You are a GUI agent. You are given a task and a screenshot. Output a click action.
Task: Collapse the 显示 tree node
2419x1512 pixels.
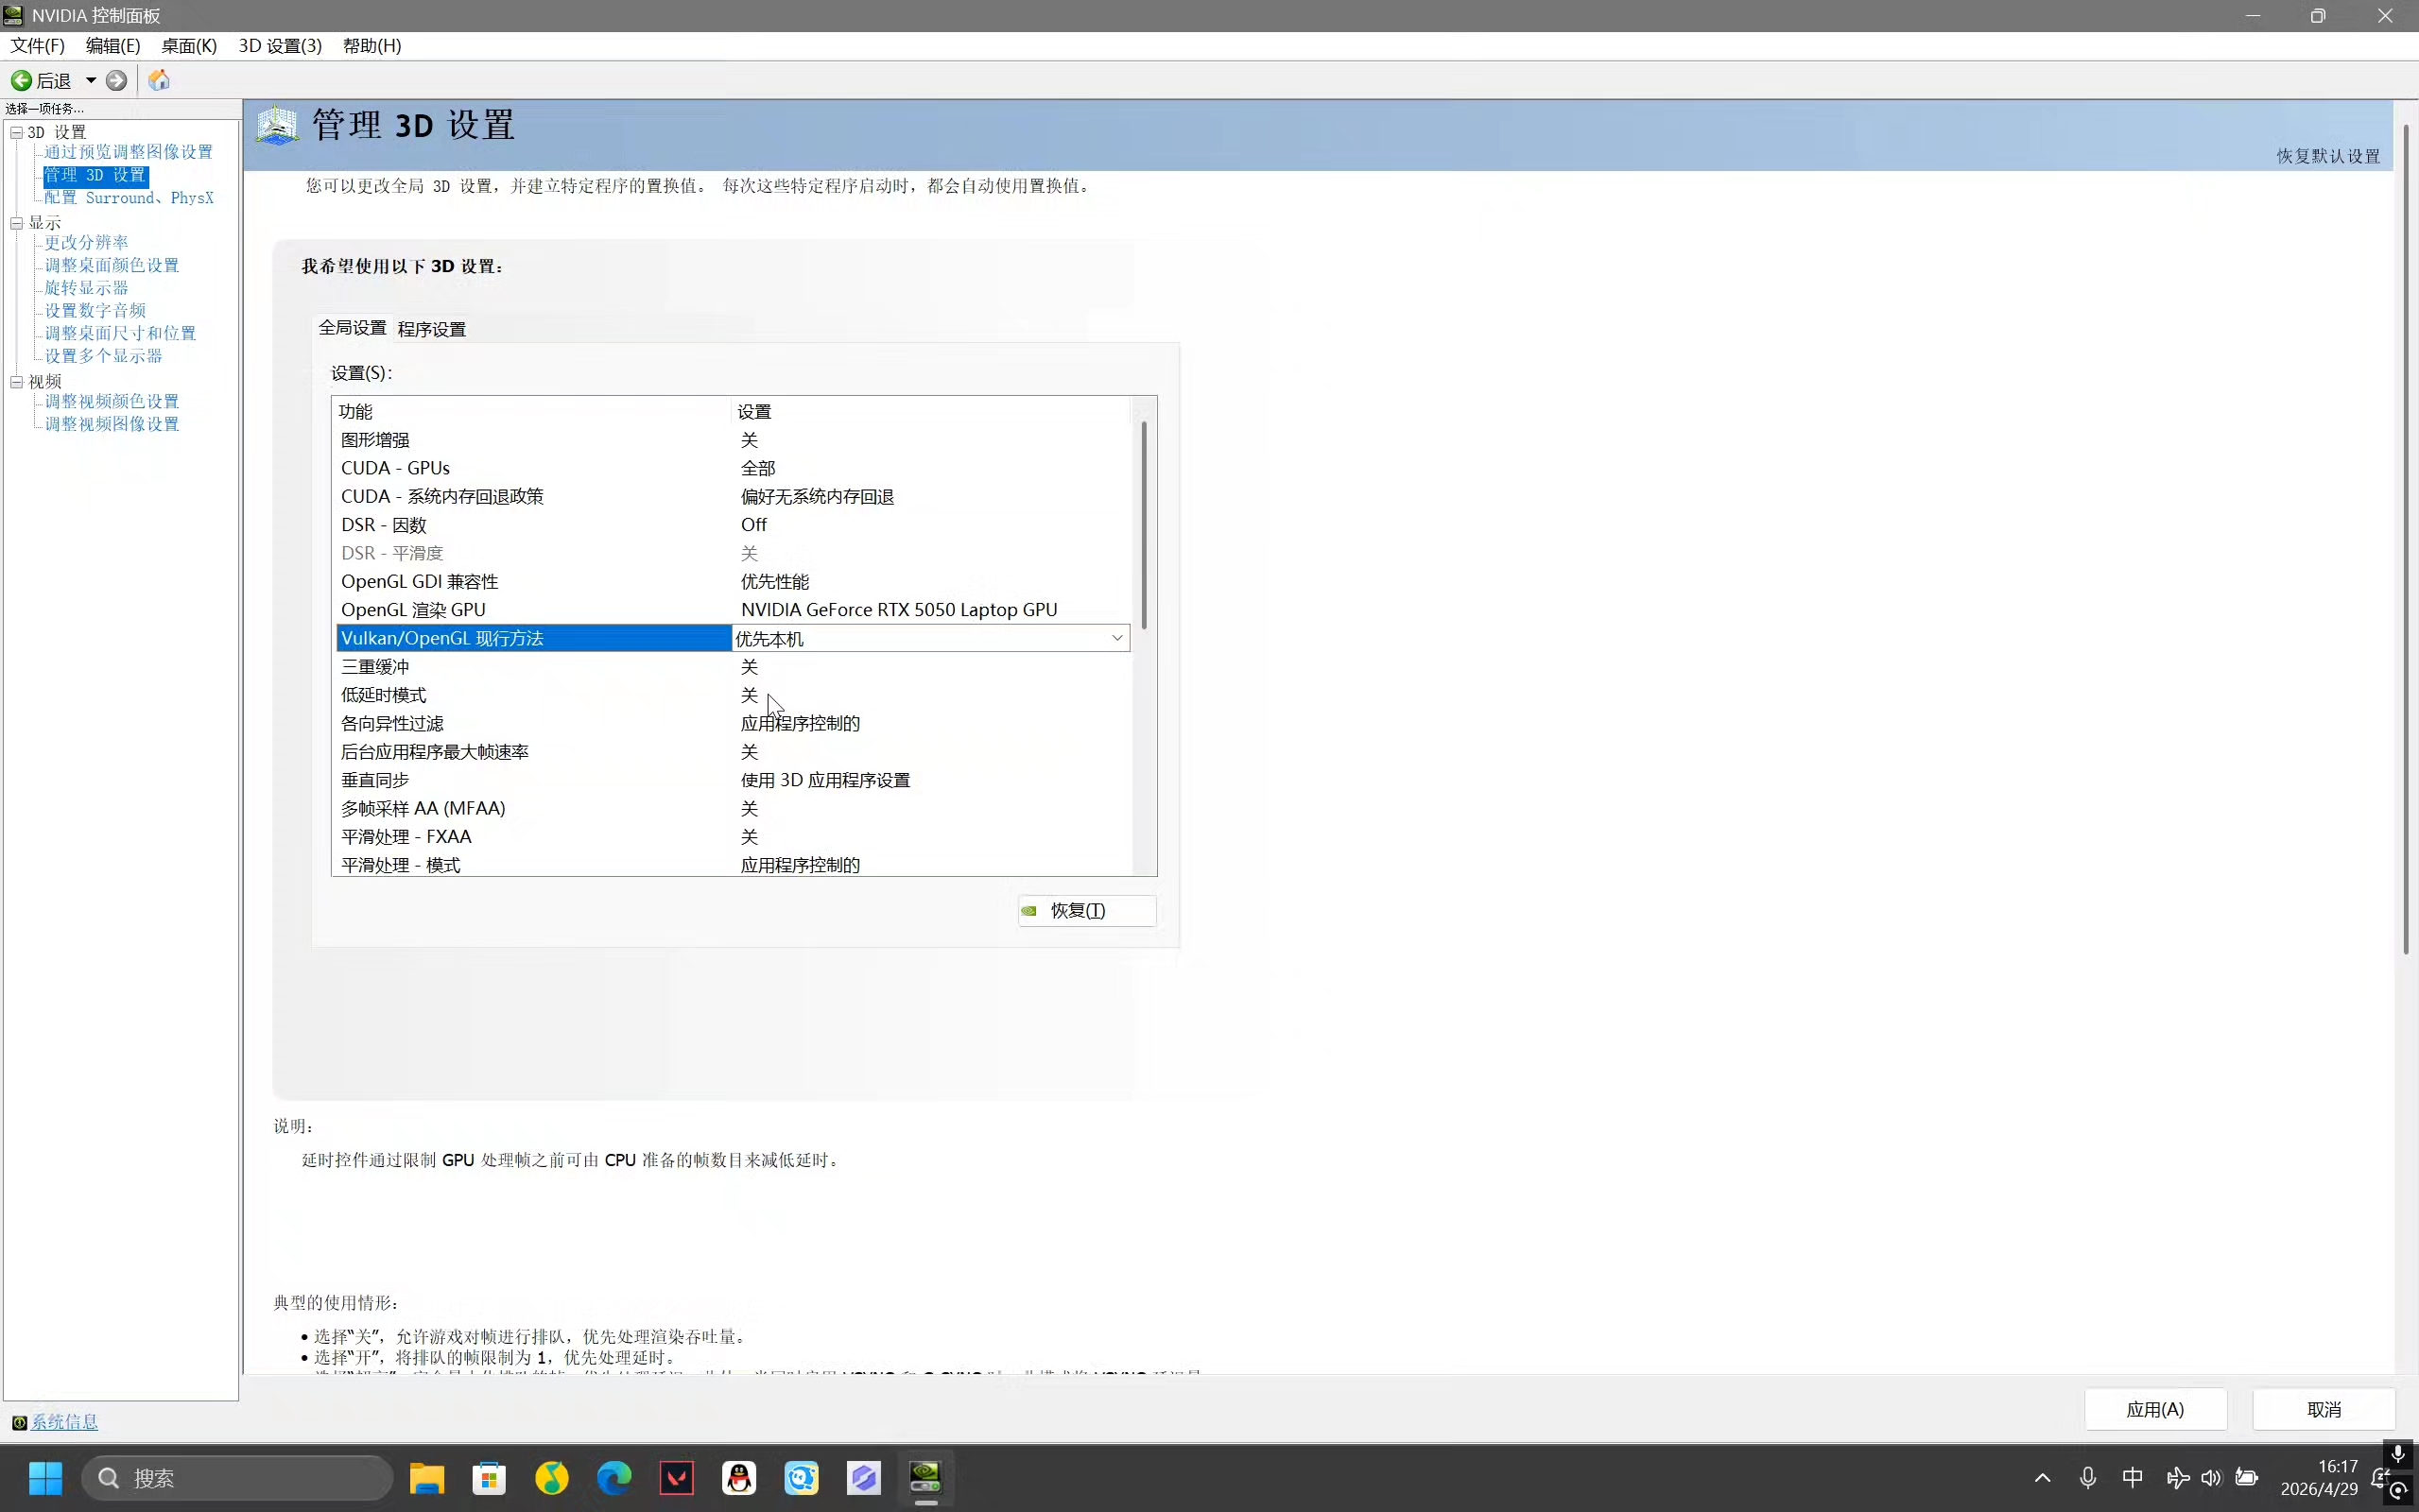pos(17,223)
